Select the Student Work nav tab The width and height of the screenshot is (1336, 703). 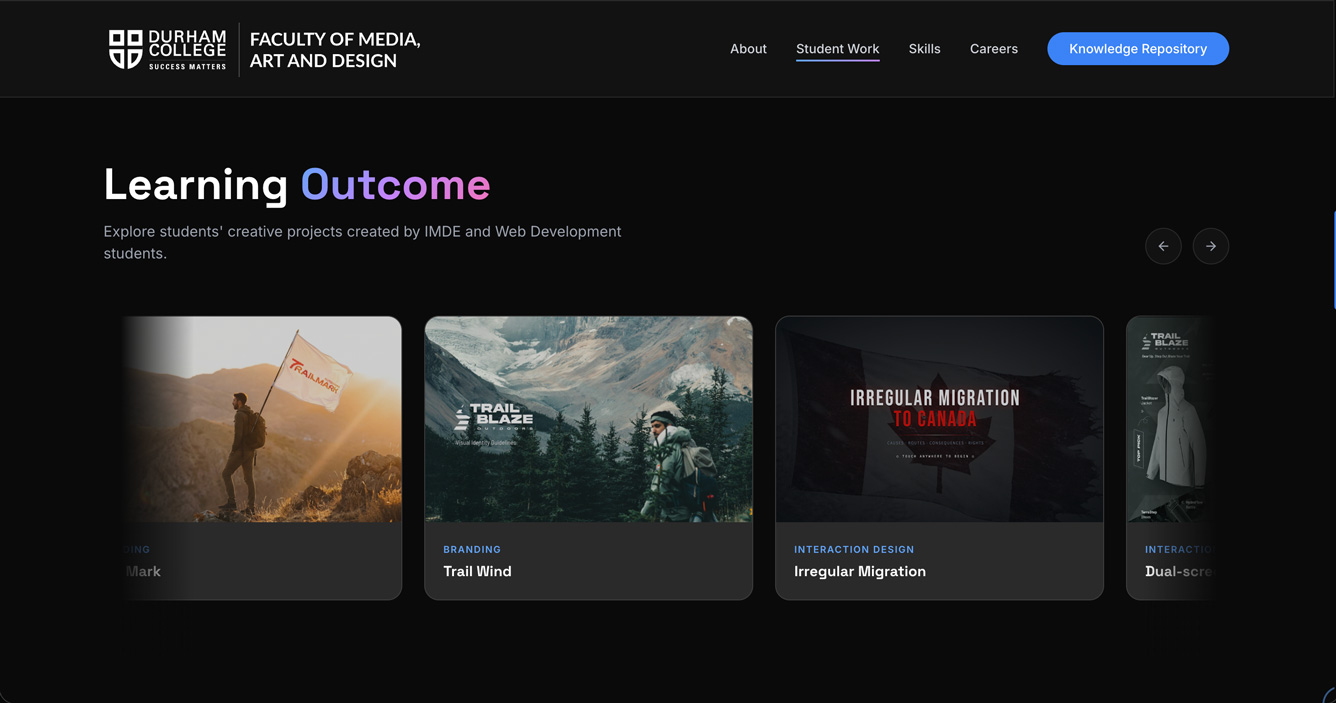click(837, 49)
